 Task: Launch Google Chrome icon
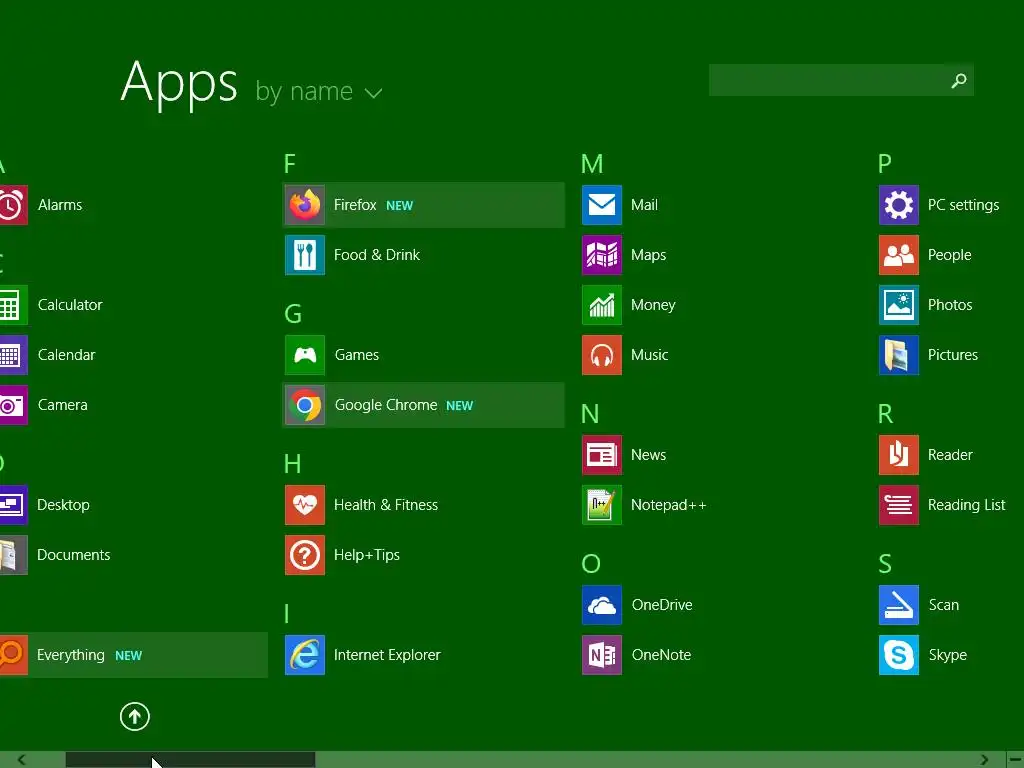click(305, 405)
